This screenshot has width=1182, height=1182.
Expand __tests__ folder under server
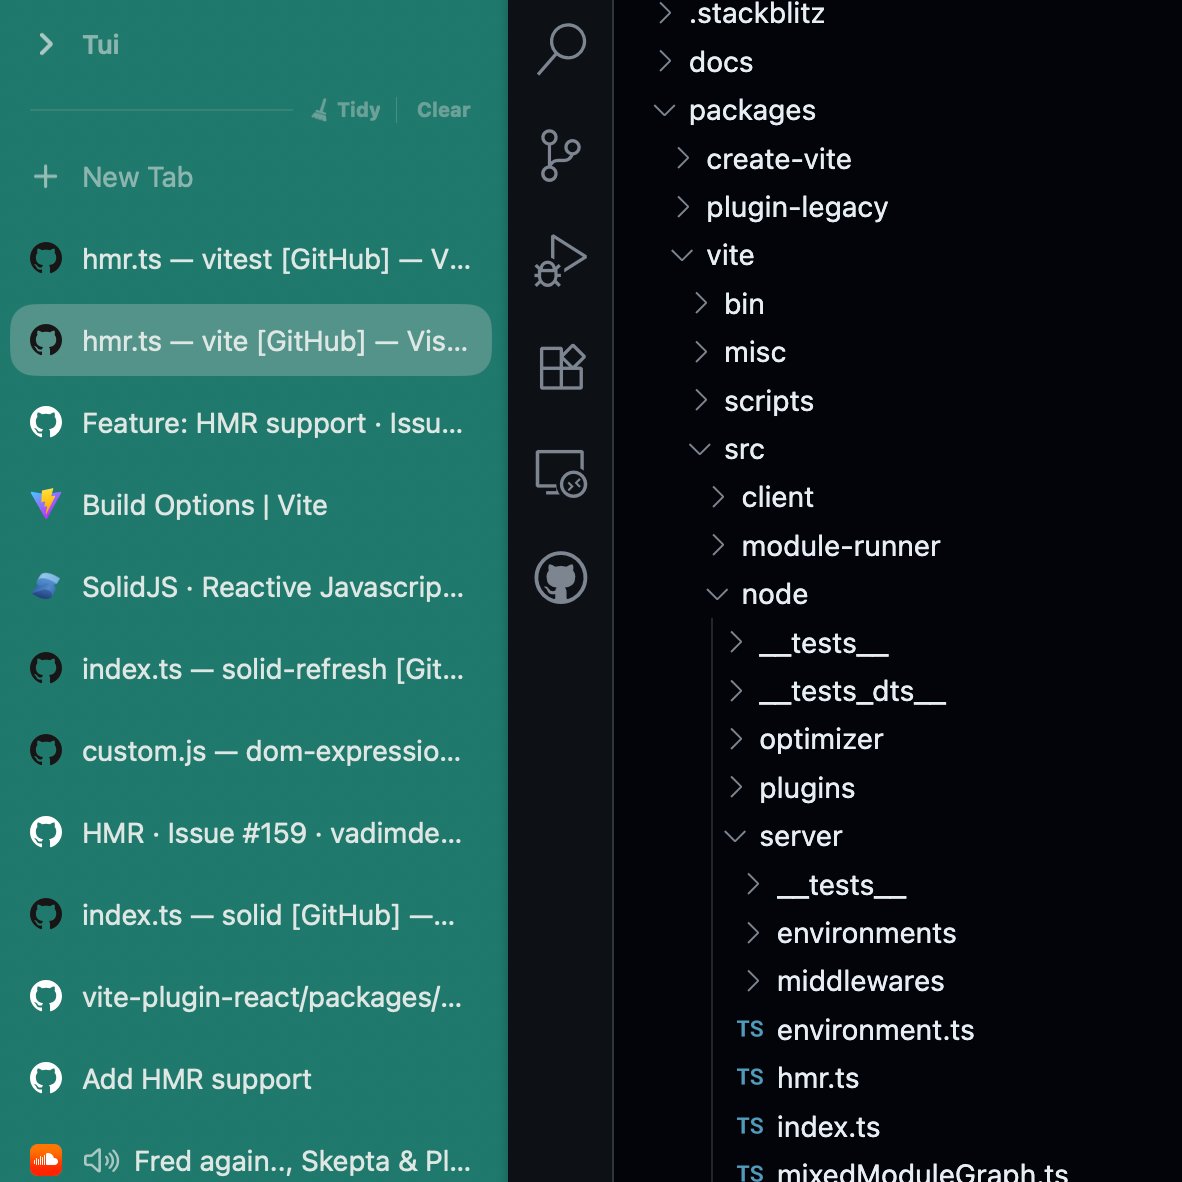(752, 884)
